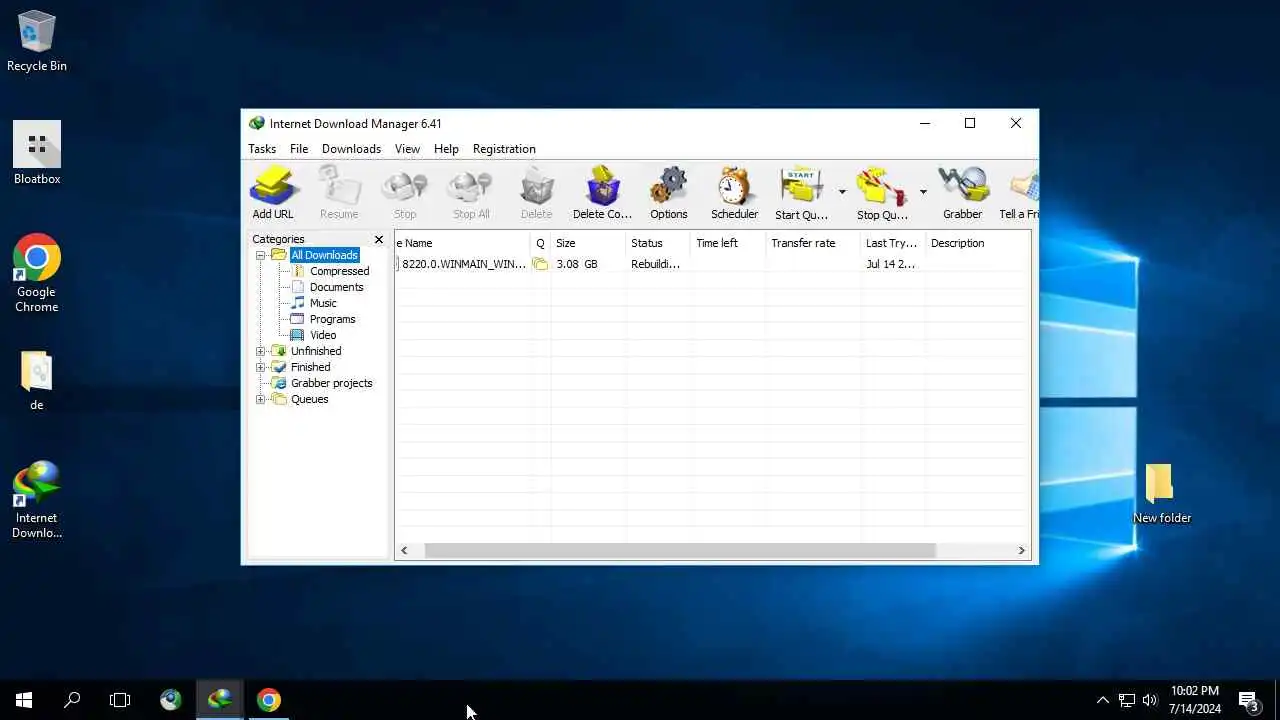Select the Compressed category
1280x720 pixels.
[339, 271]
